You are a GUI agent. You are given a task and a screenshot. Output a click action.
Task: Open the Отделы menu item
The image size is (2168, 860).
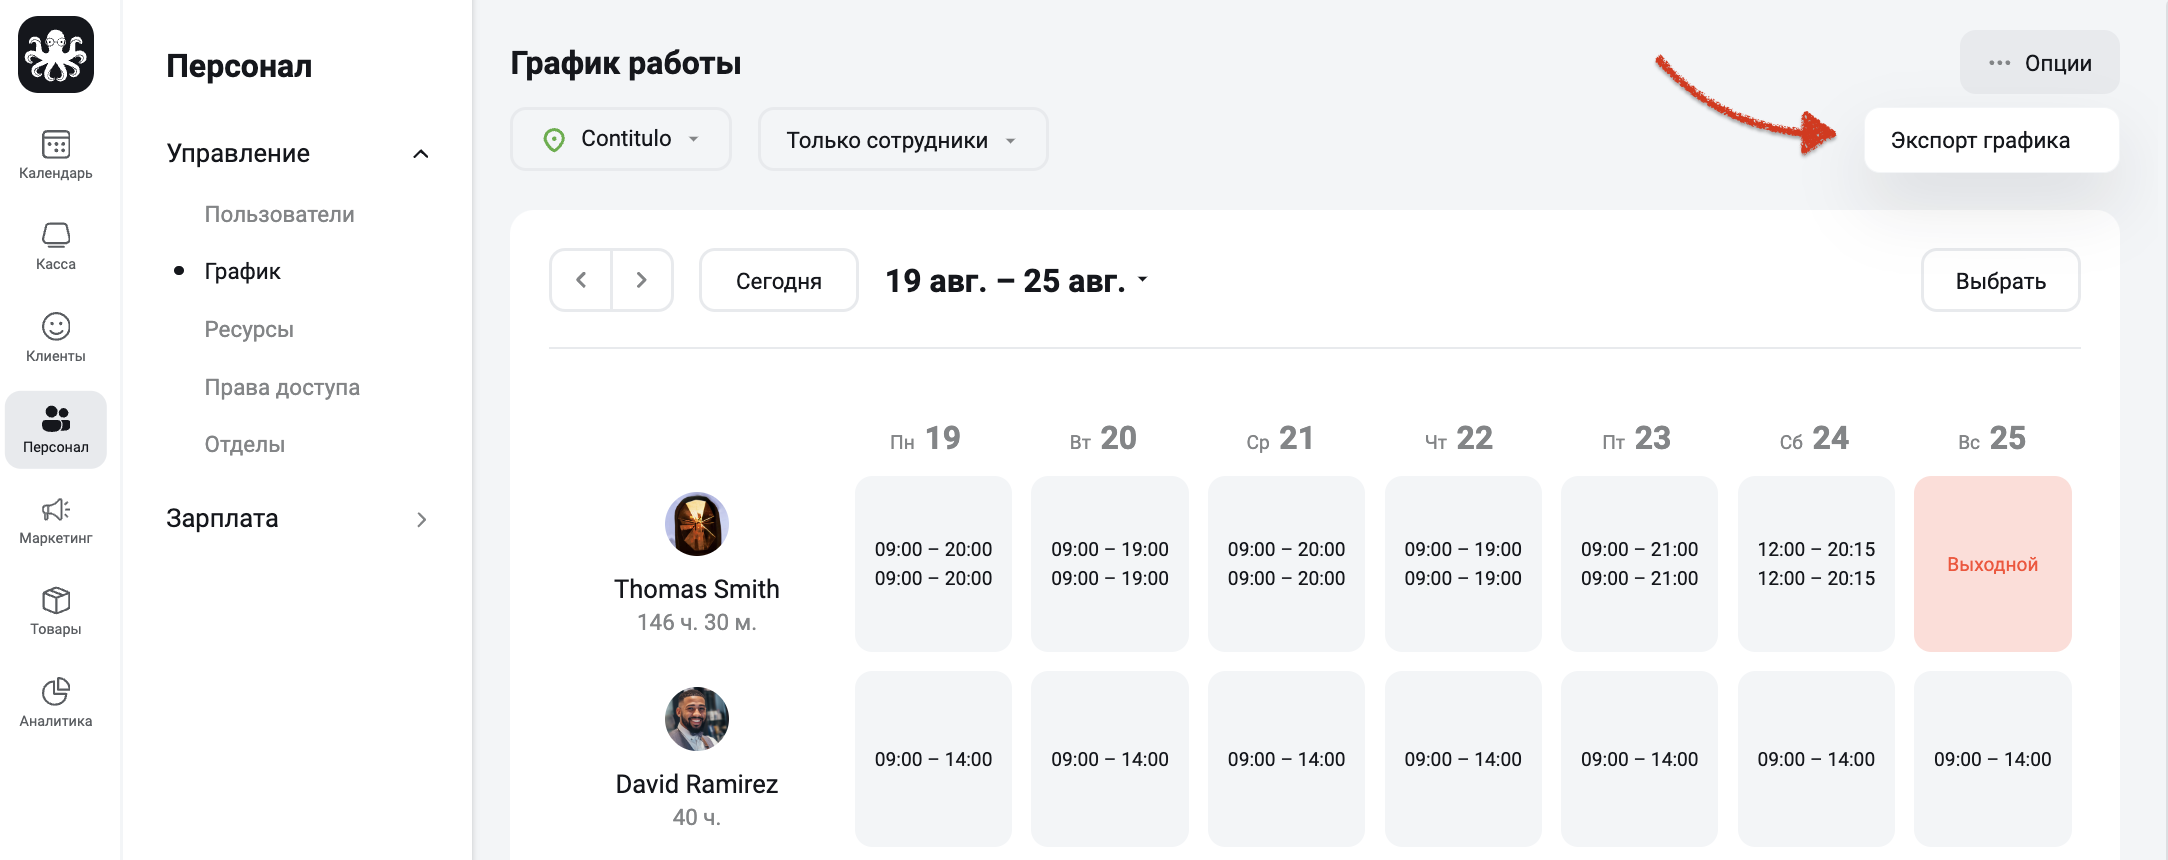point(245,444)
